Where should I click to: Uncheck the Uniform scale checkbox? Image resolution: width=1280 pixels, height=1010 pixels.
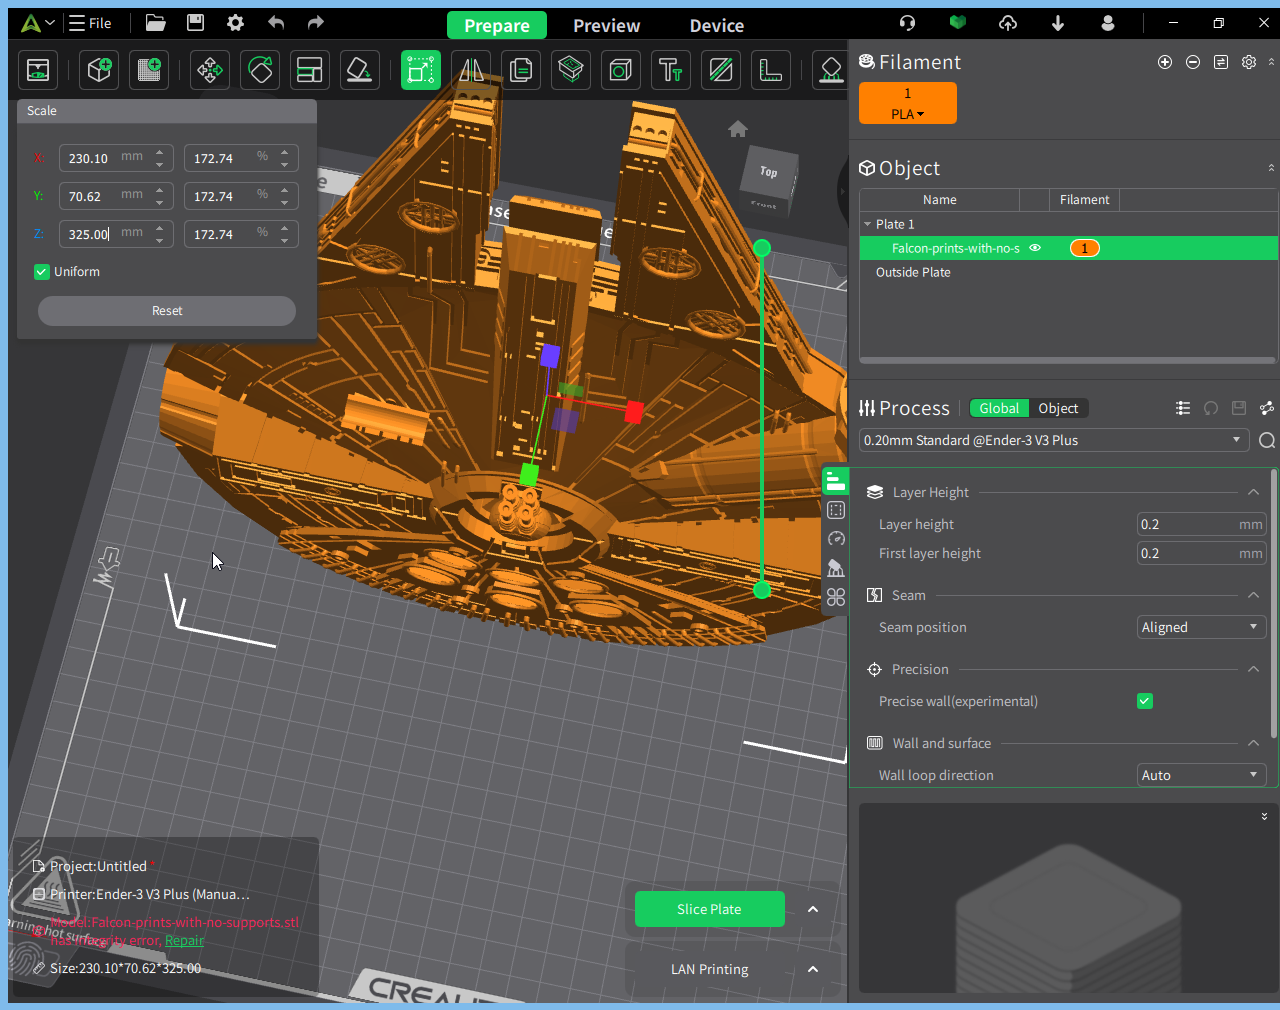42,272
